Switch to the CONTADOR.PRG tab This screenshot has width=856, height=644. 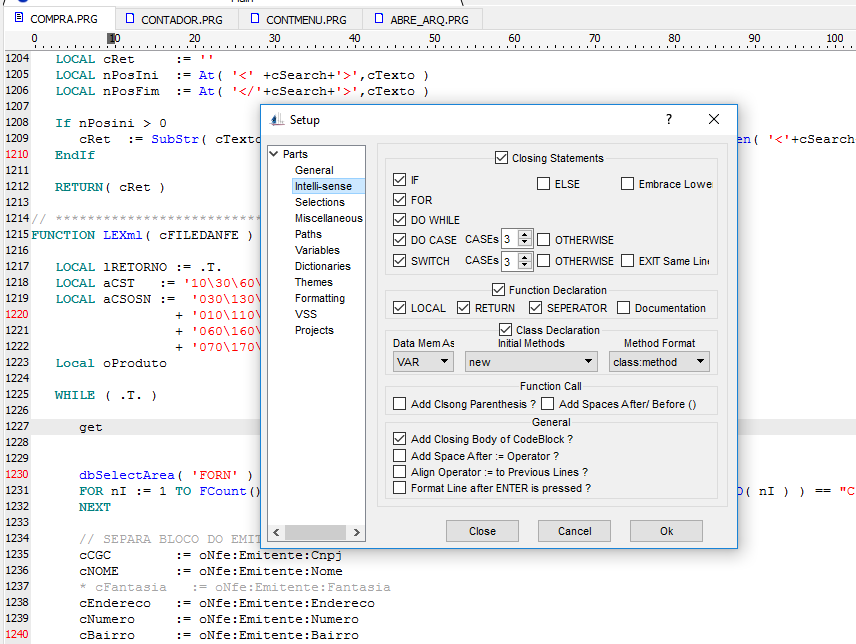[176, 19]
